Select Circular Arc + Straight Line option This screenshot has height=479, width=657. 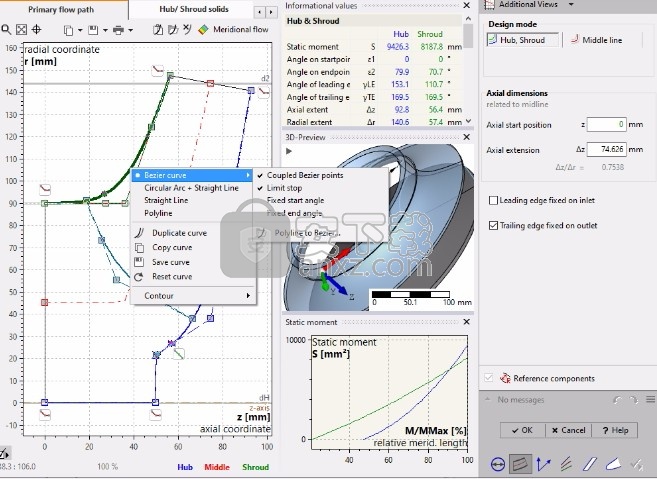click(x=191, y=188)
